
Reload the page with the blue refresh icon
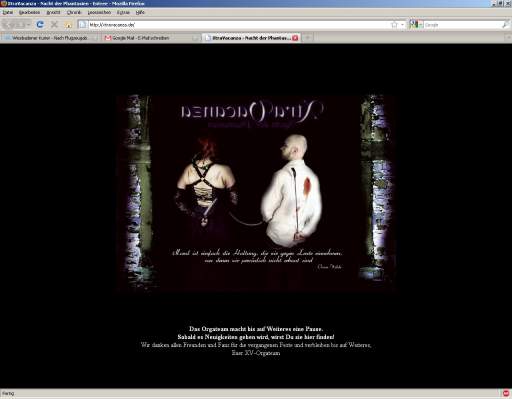[40, 24]
